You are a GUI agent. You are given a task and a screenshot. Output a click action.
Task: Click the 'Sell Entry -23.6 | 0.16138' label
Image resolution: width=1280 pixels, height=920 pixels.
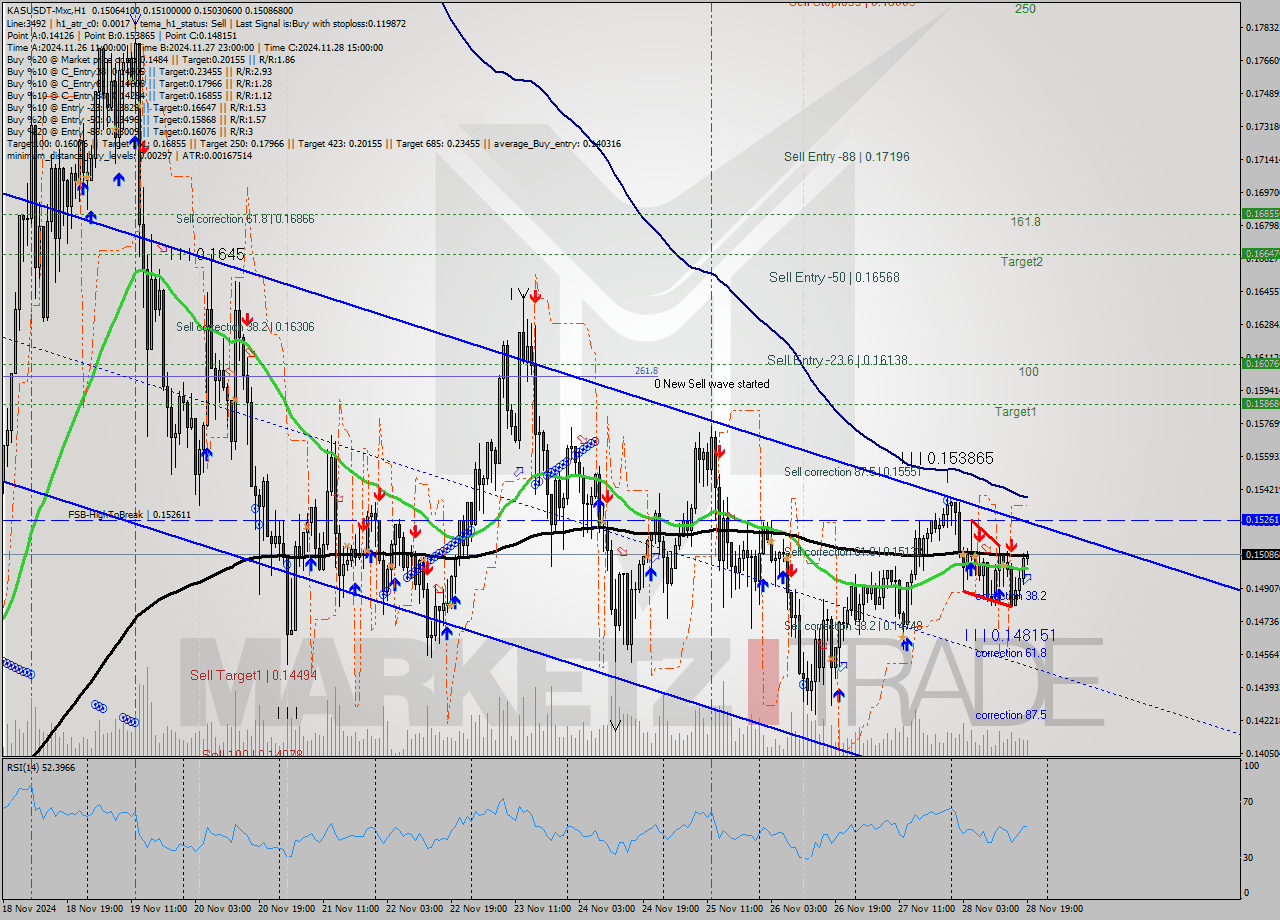tap(838, 360)
